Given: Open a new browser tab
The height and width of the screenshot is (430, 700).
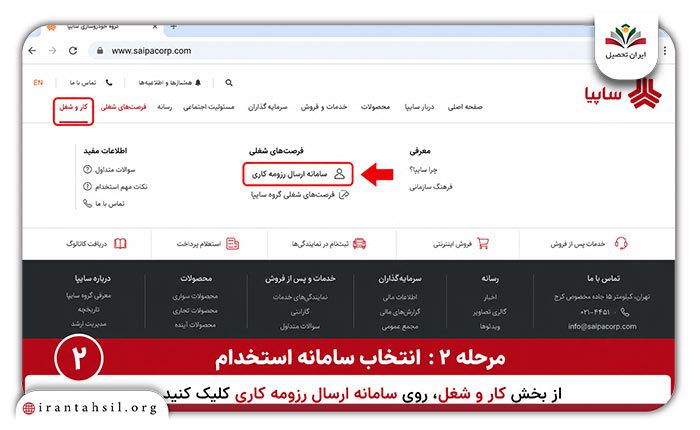Looking at the screenshot, I should (x=174, y=27).
